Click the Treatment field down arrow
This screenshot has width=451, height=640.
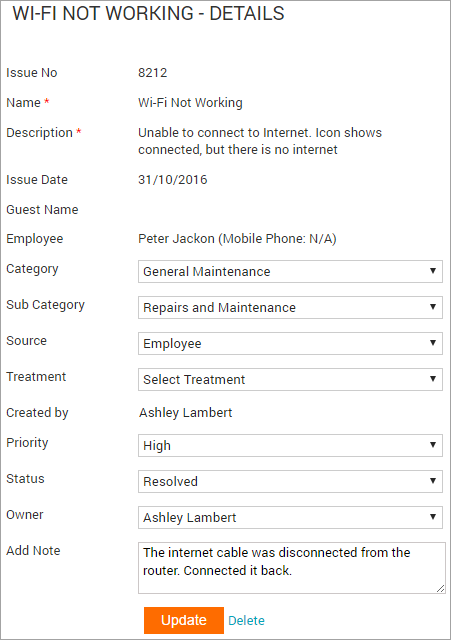(433, 378)
